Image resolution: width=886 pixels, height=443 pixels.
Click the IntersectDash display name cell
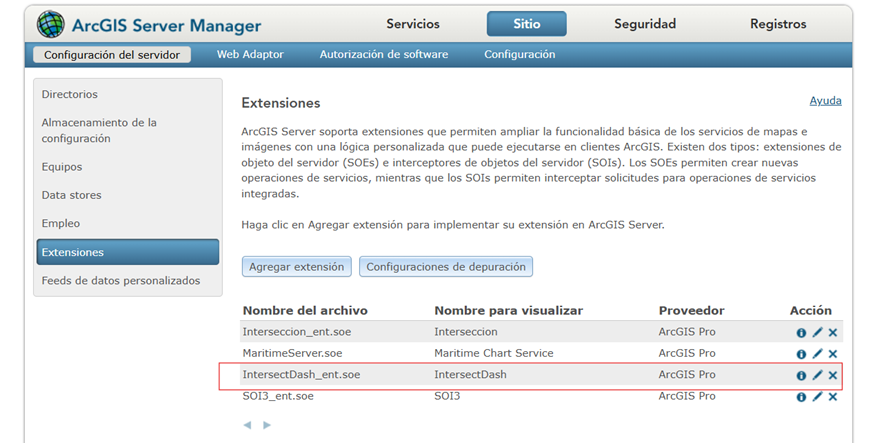click(x=471, y=375)
